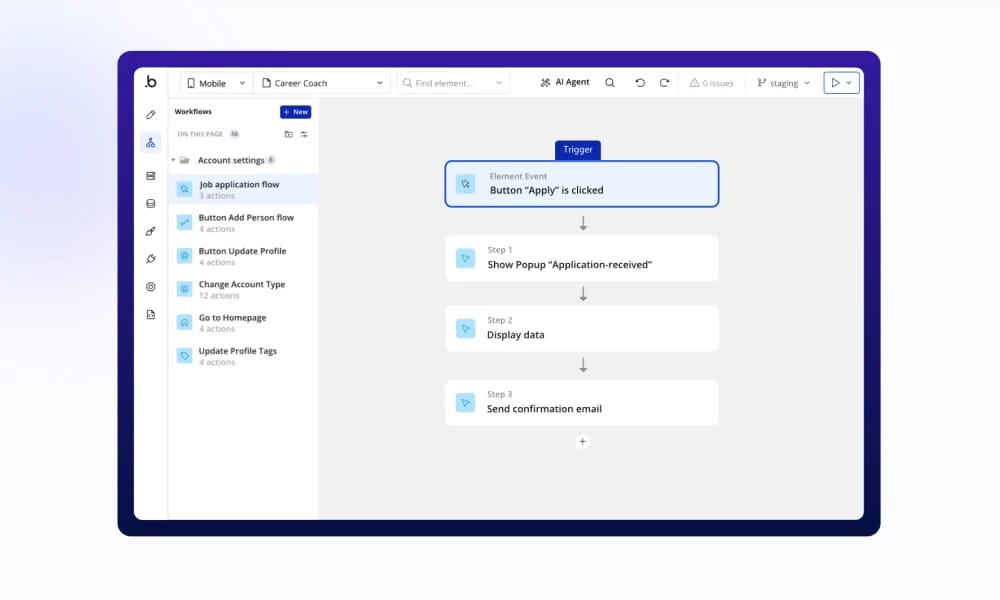Viewport: 1000px width, 600px height.
Task: Click the new folder icon in Workflows panel
Action: click(x=288, y=134)
